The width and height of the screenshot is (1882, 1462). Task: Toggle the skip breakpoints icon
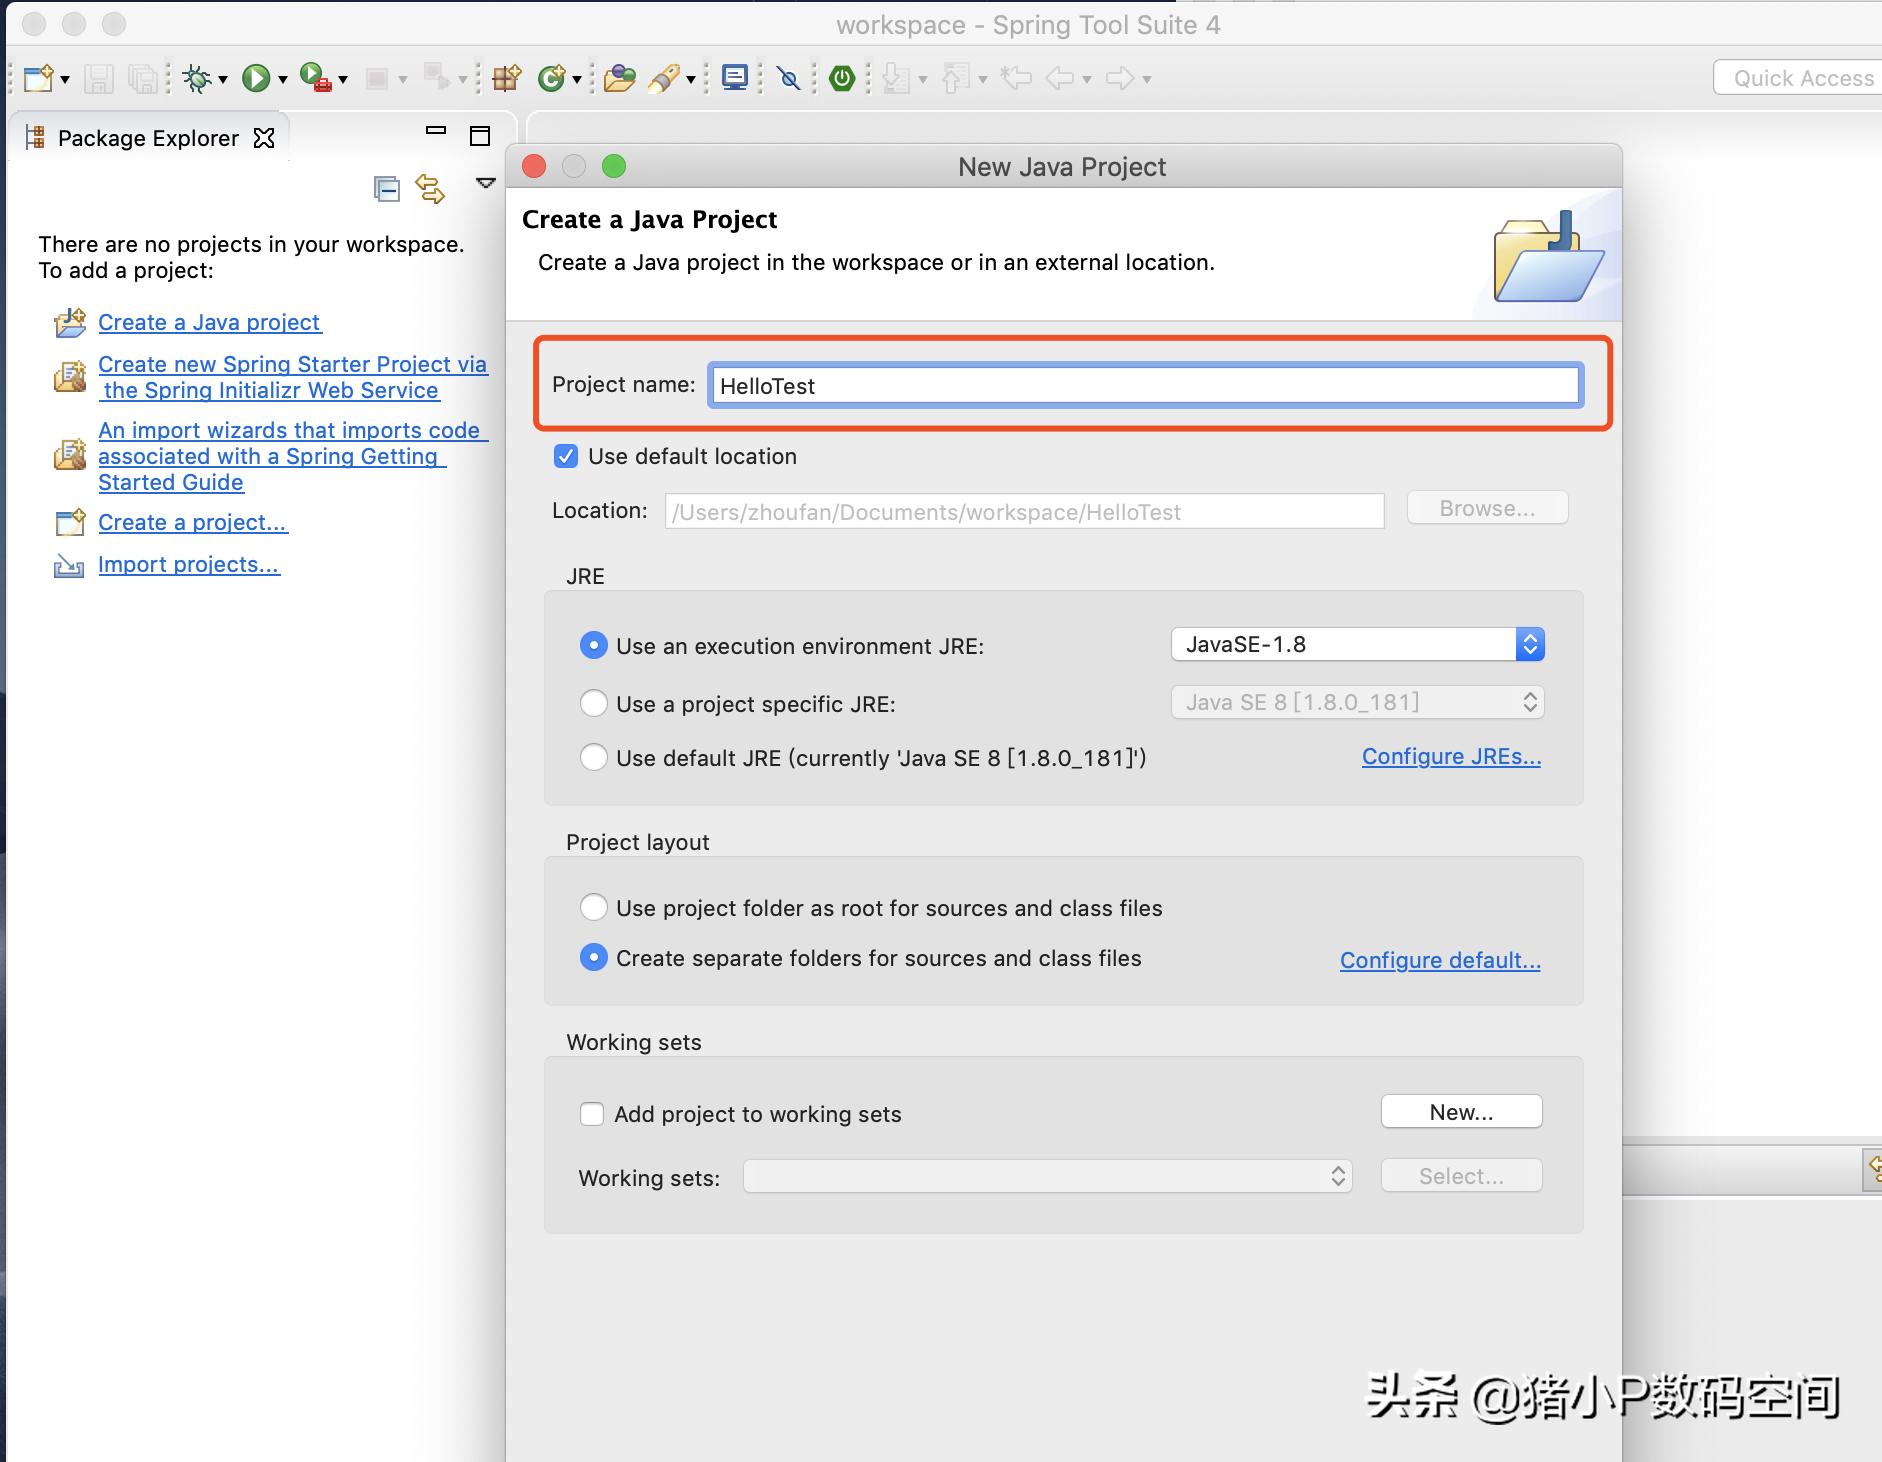coord(789,78)
